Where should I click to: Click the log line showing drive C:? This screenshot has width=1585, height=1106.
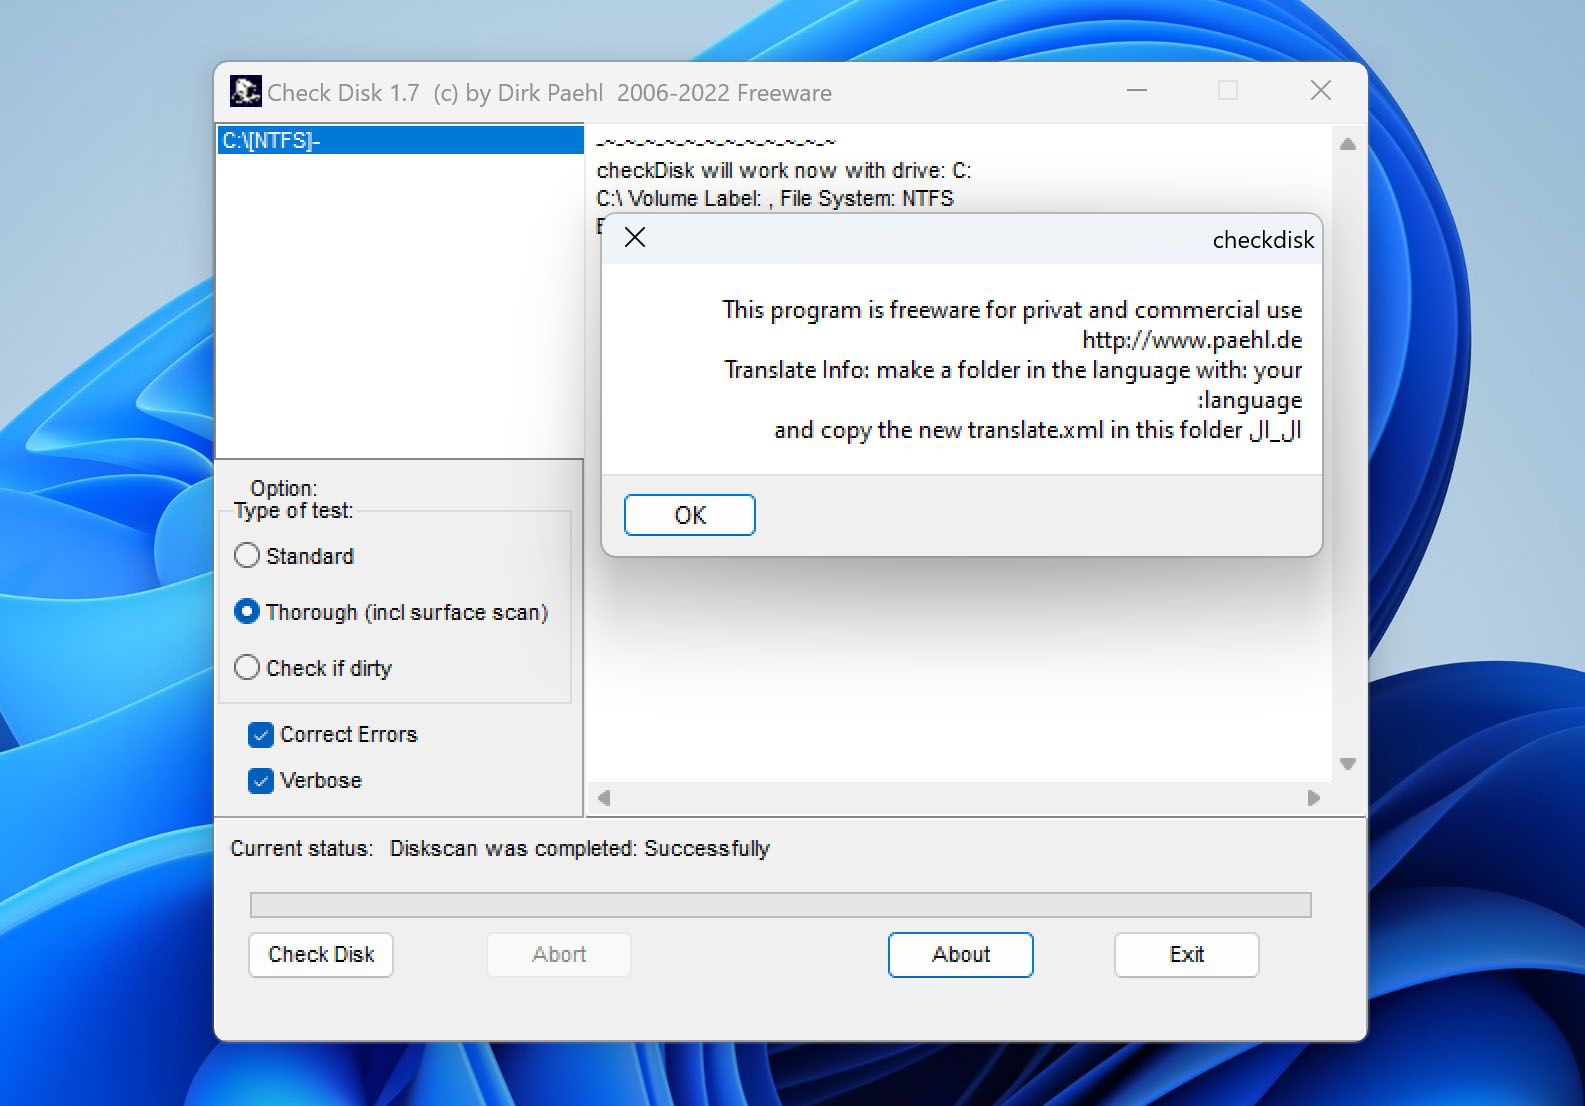click(783, 171)
